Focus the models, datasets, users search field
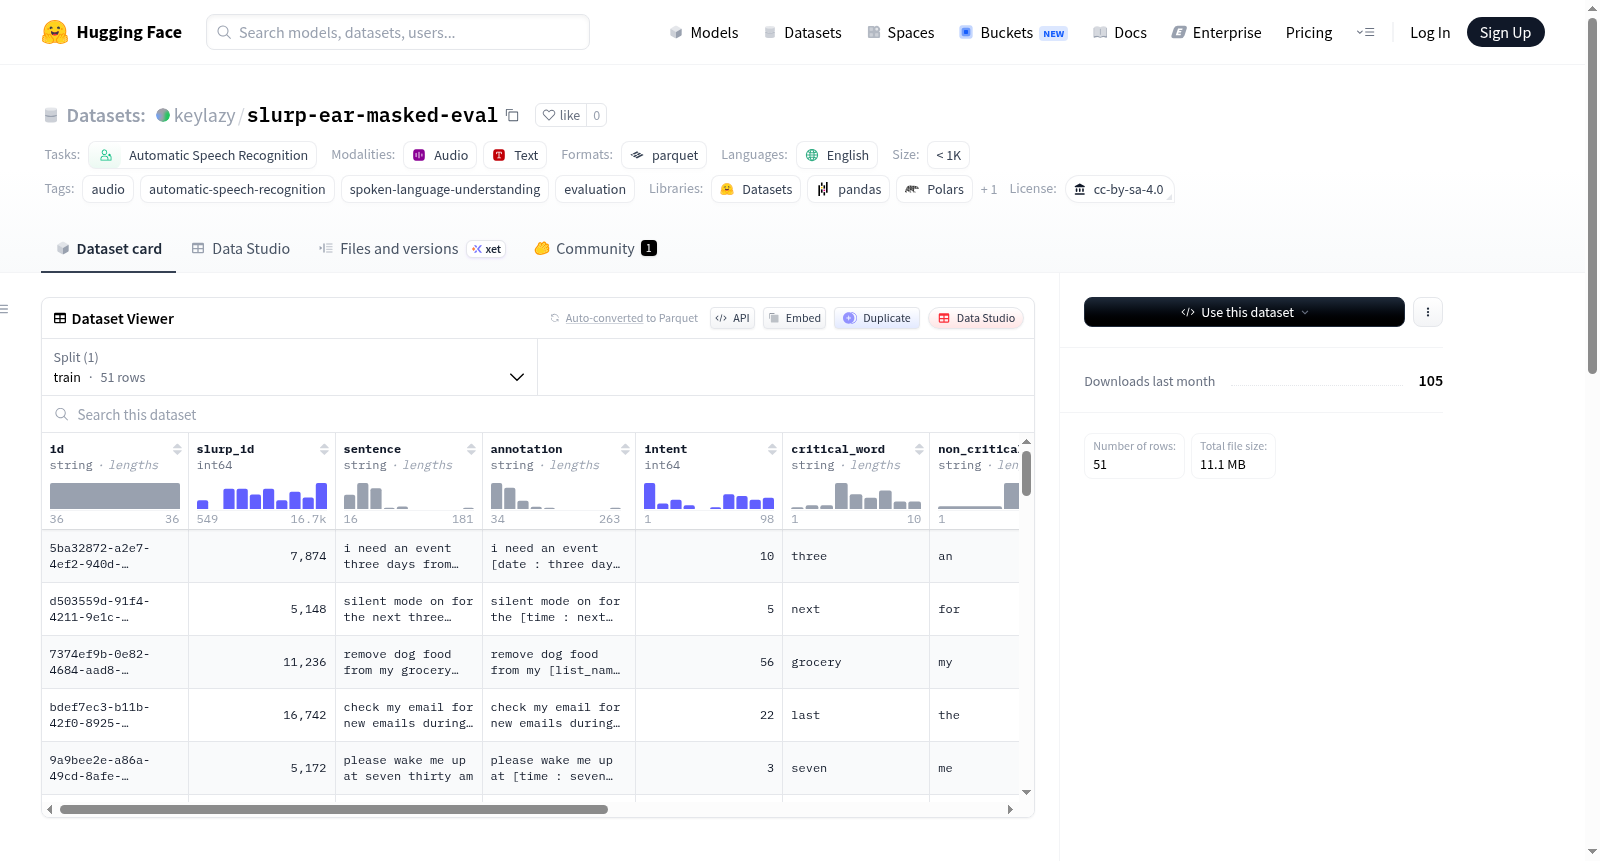 pyautogui.click(x=398, y=32)
